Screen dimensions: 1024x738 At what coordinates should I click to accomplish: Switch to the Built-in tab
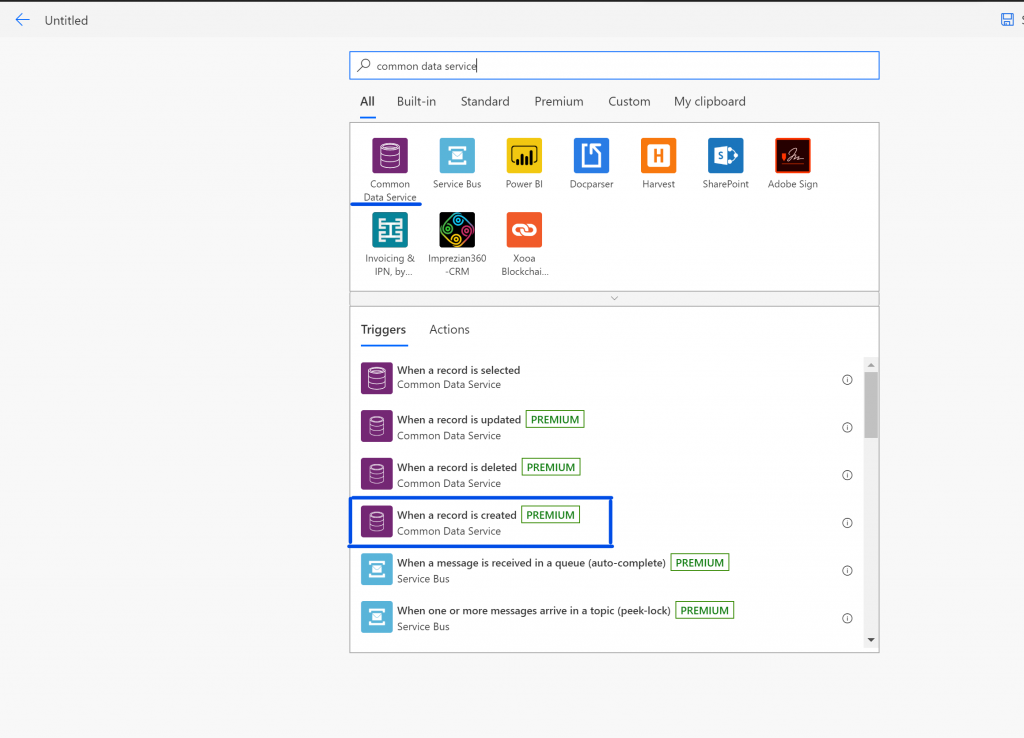click(416, 102)
